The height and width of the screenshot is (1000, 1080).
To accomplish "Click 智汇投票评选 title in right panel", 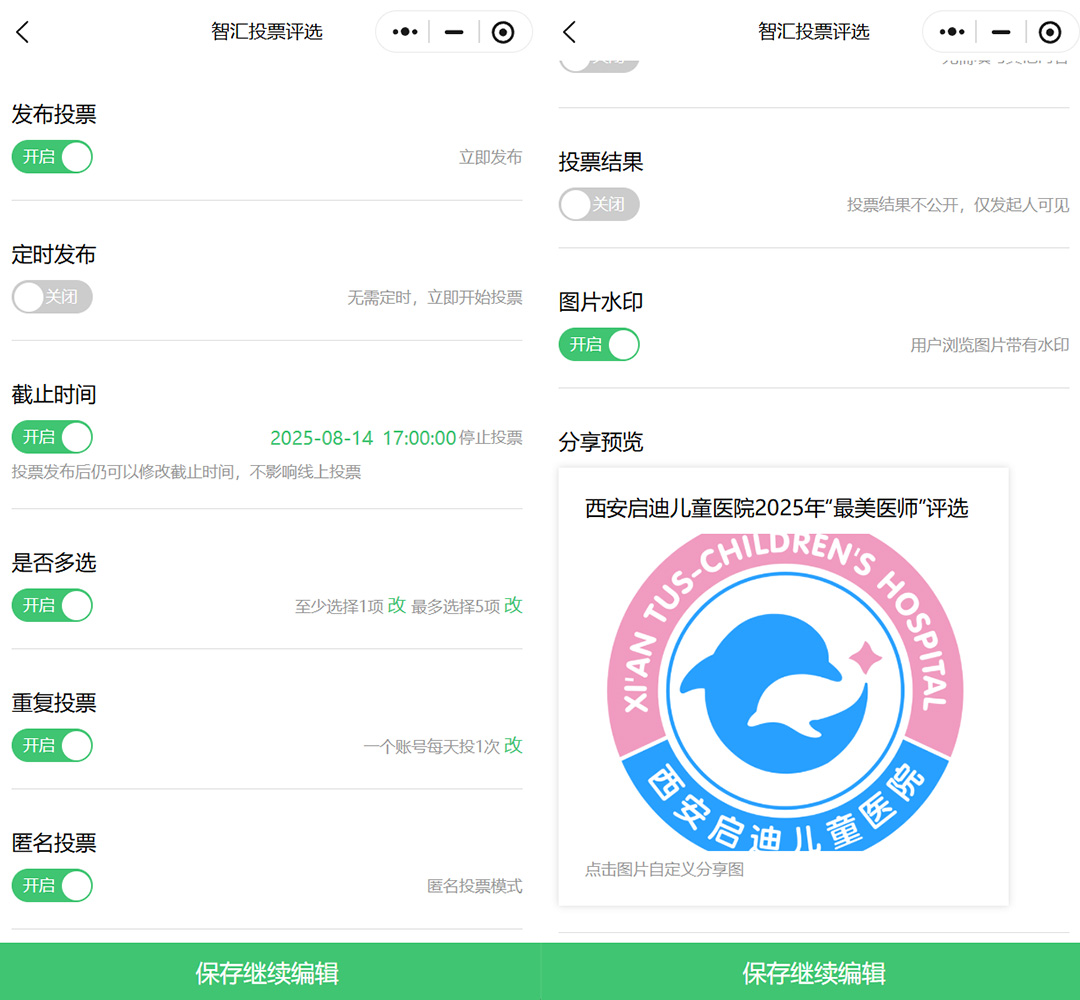I will pyautogui.click(x=813, y=32).
